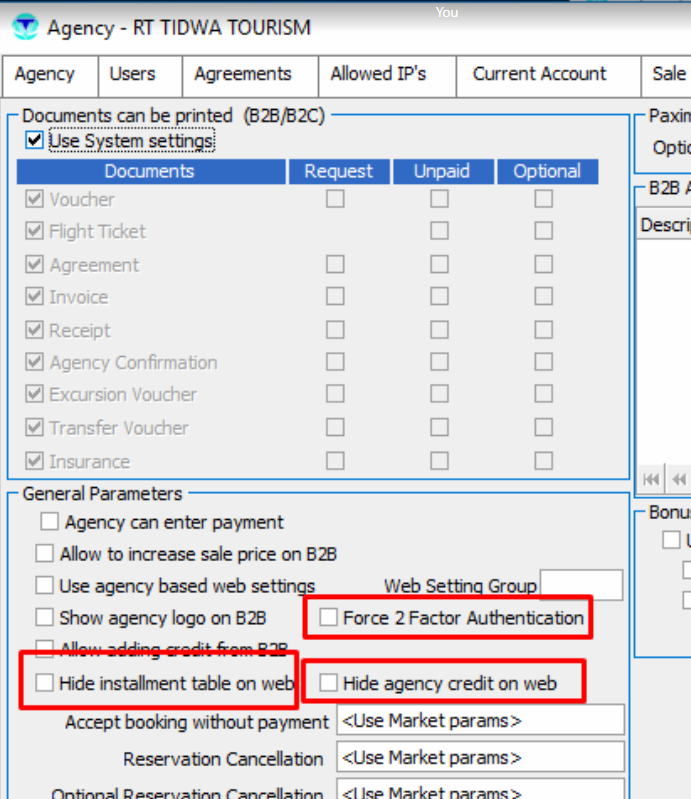691x799 pixels.
Task: Click the Web Setting Group field
Action: 581,586
